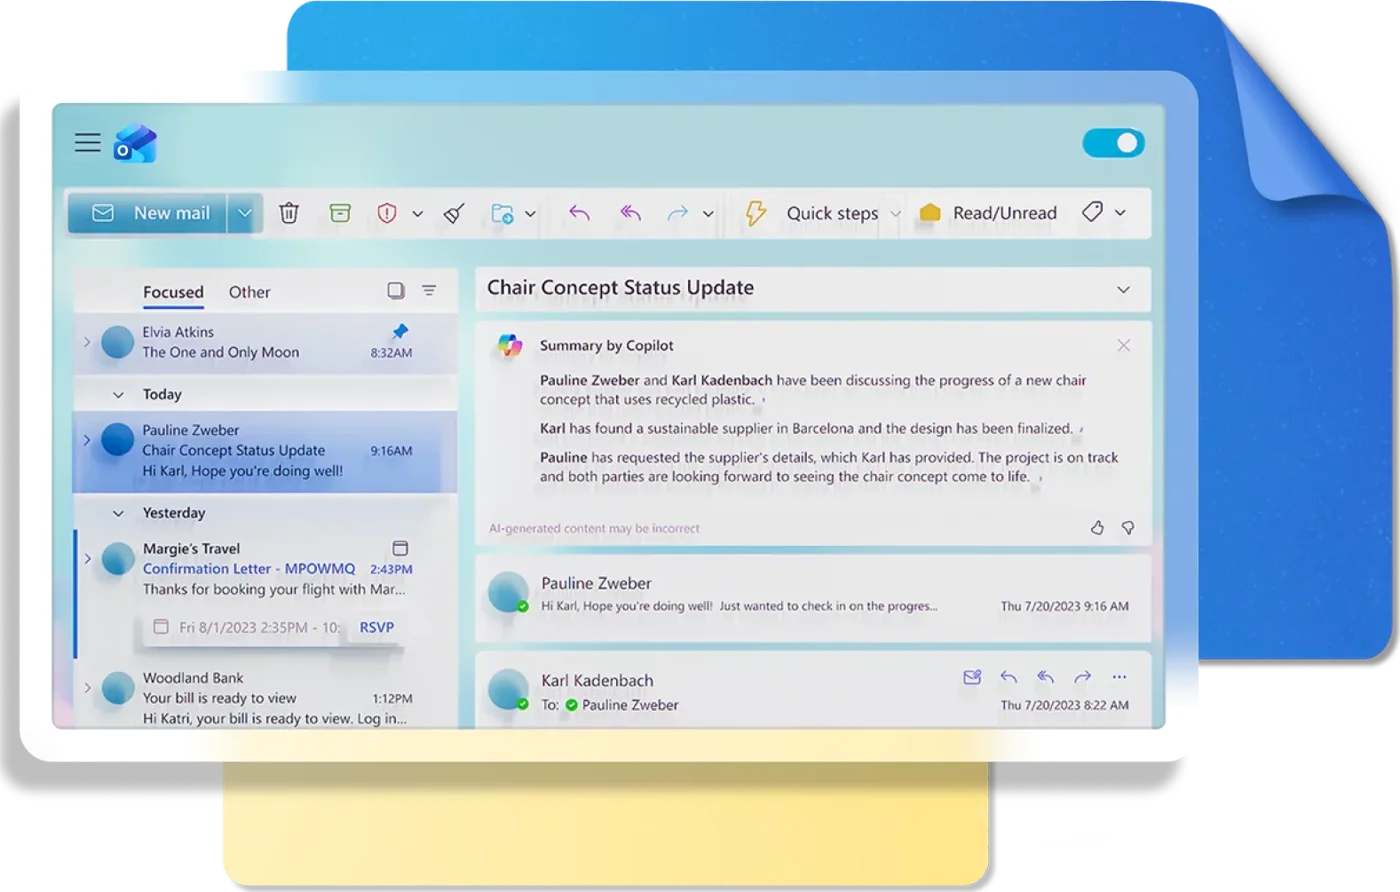Unpin the Elvia Atkins email
Screen dimensions: 1400x892
click(x=400, y=331)
